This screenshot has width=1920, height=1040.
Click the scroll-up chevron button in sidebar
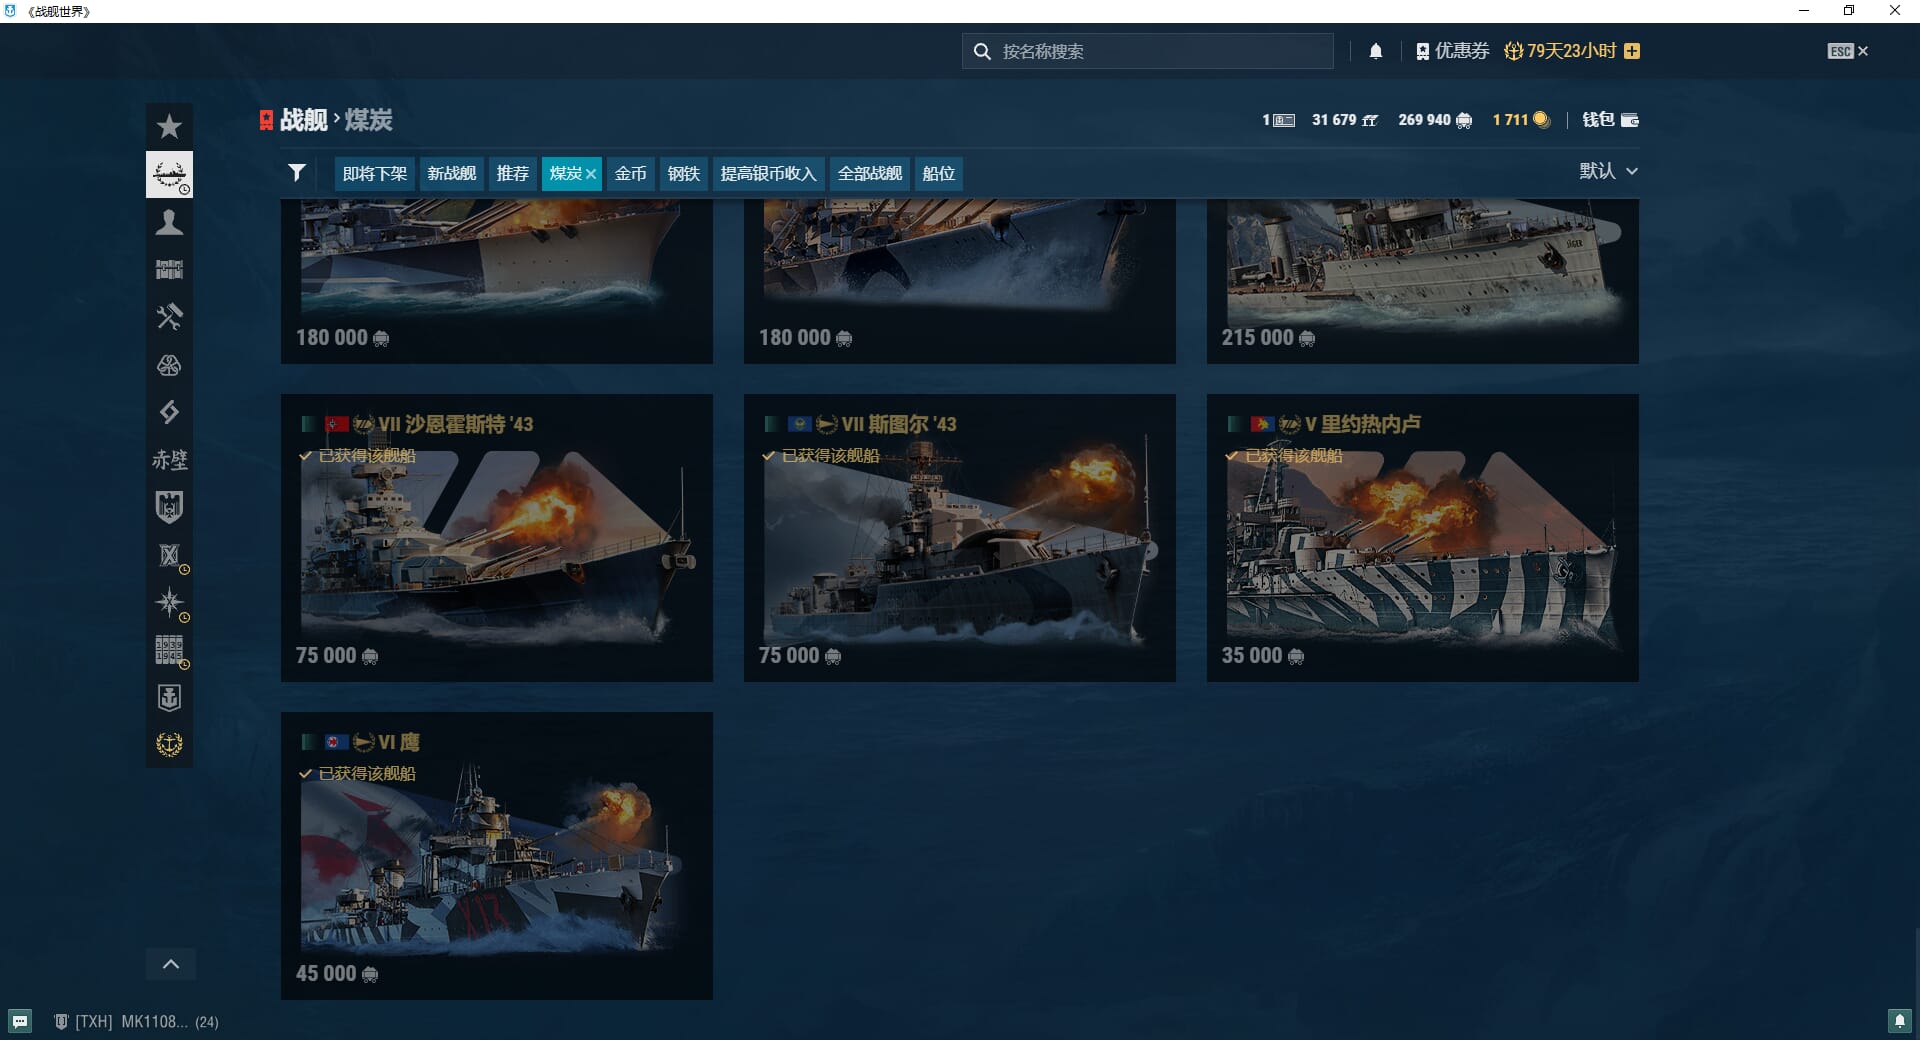[171, 964]
